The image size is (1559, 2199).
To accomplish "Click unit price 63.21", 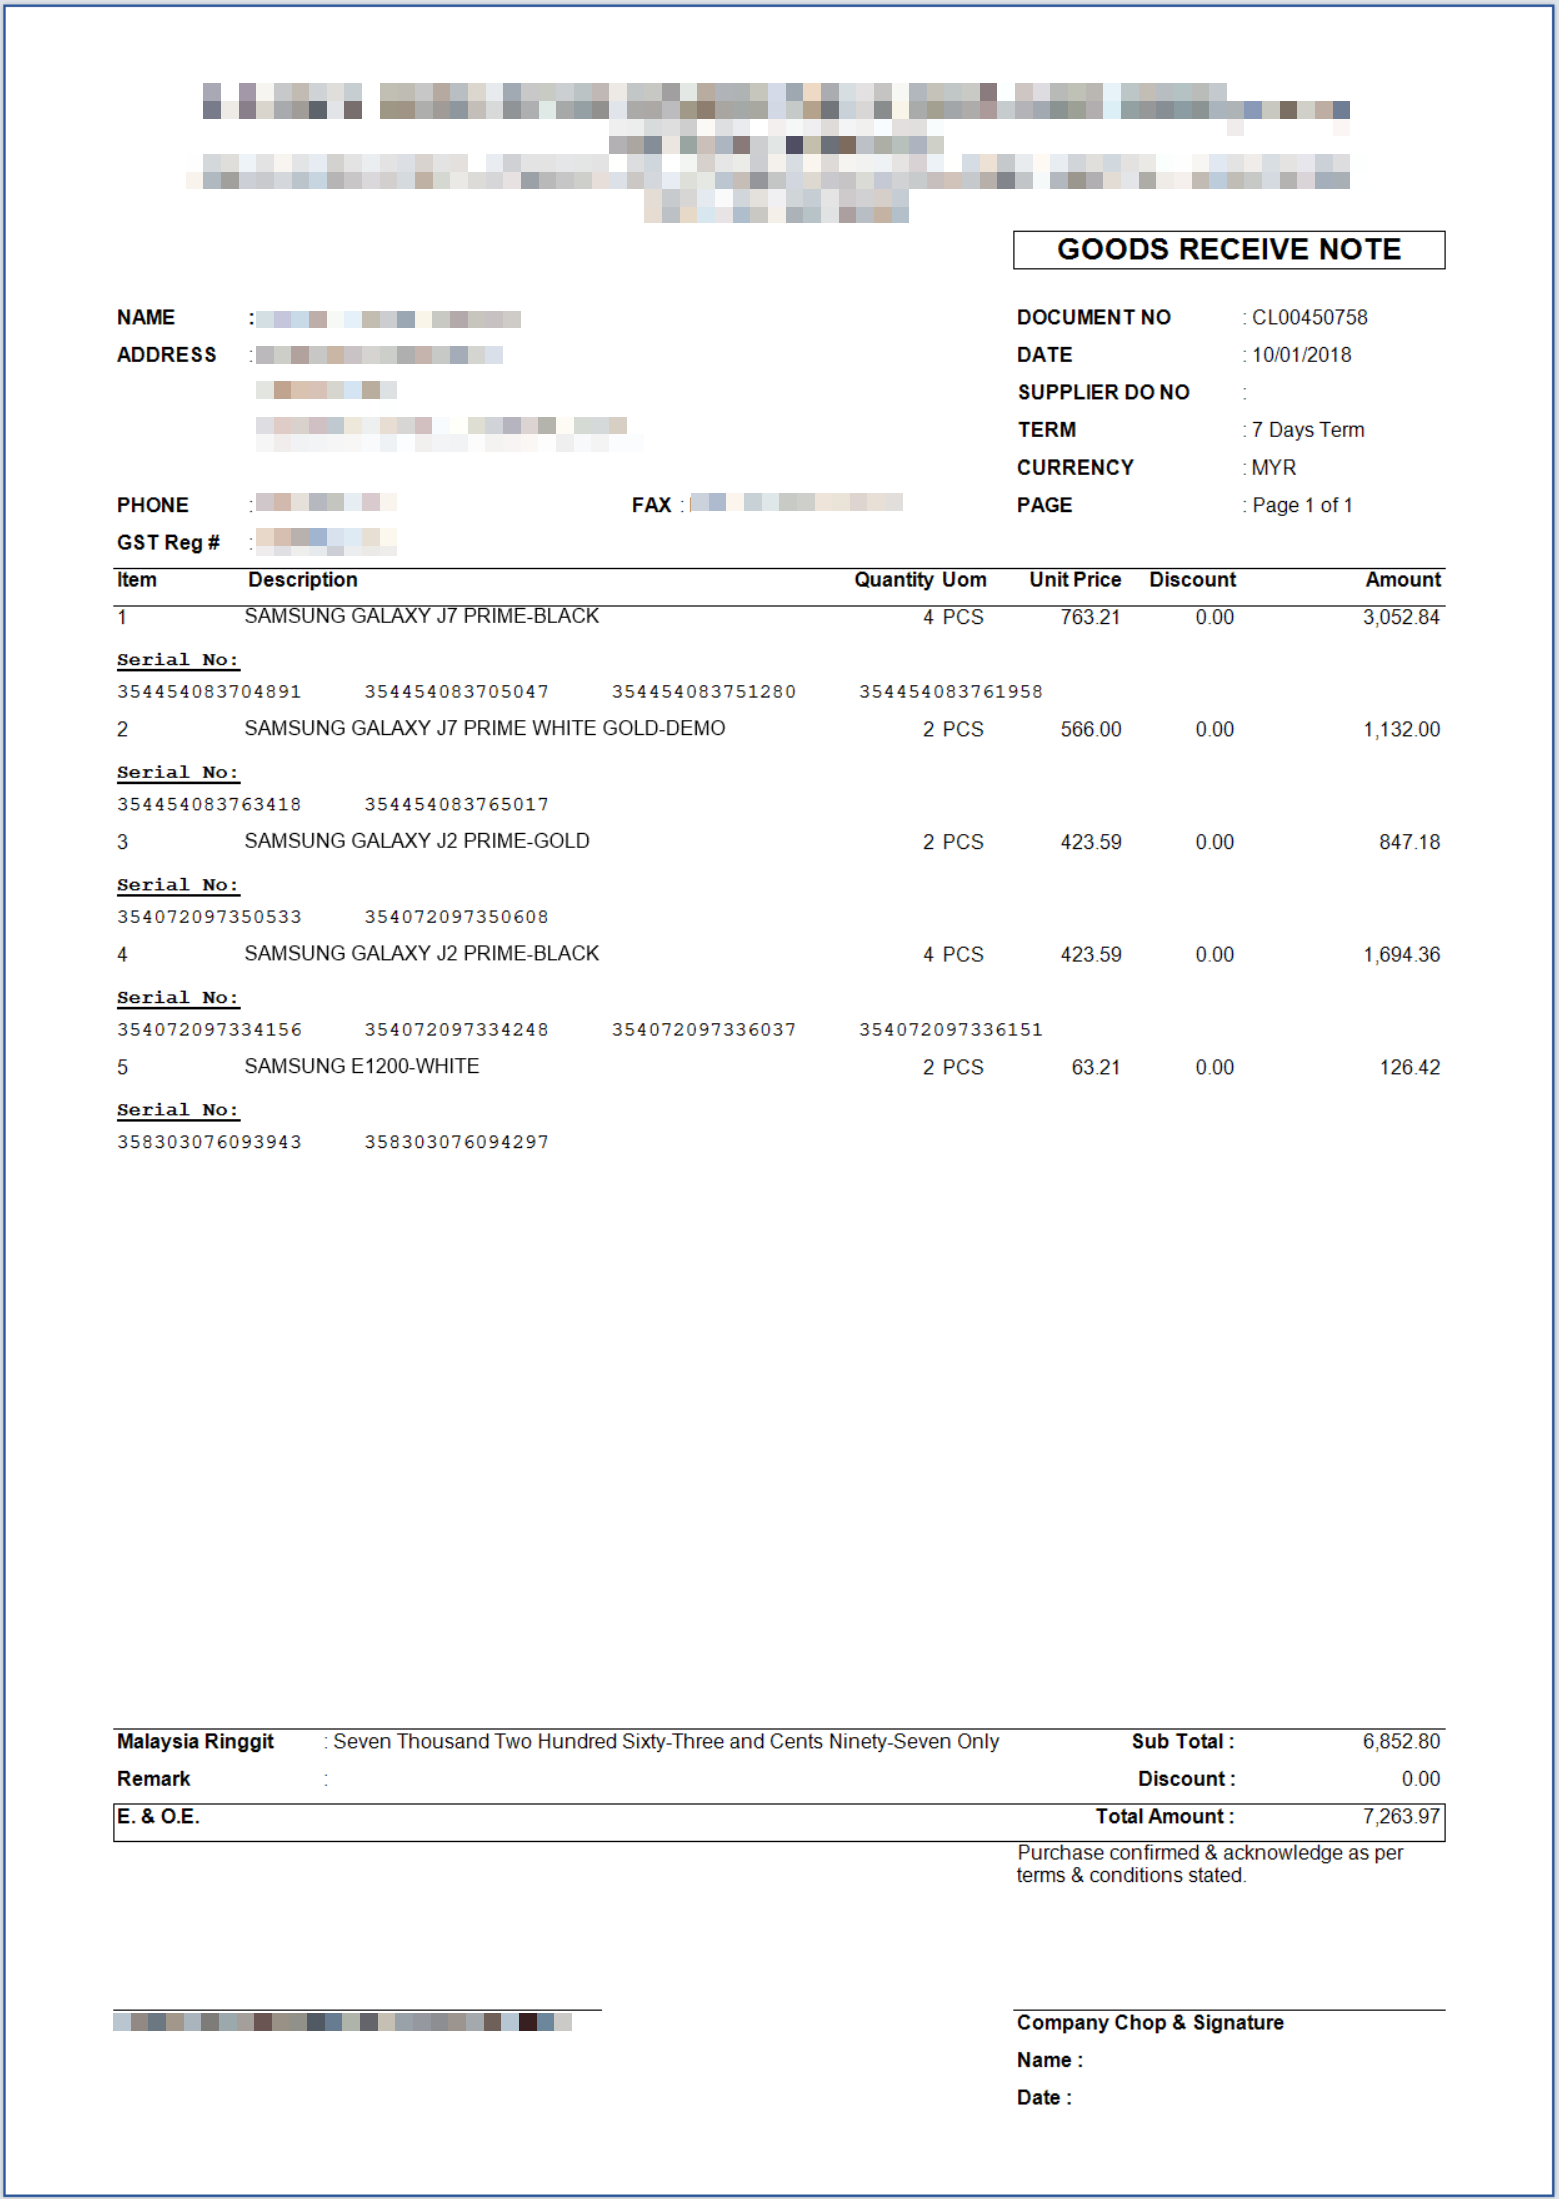I will point(1096,1067).
